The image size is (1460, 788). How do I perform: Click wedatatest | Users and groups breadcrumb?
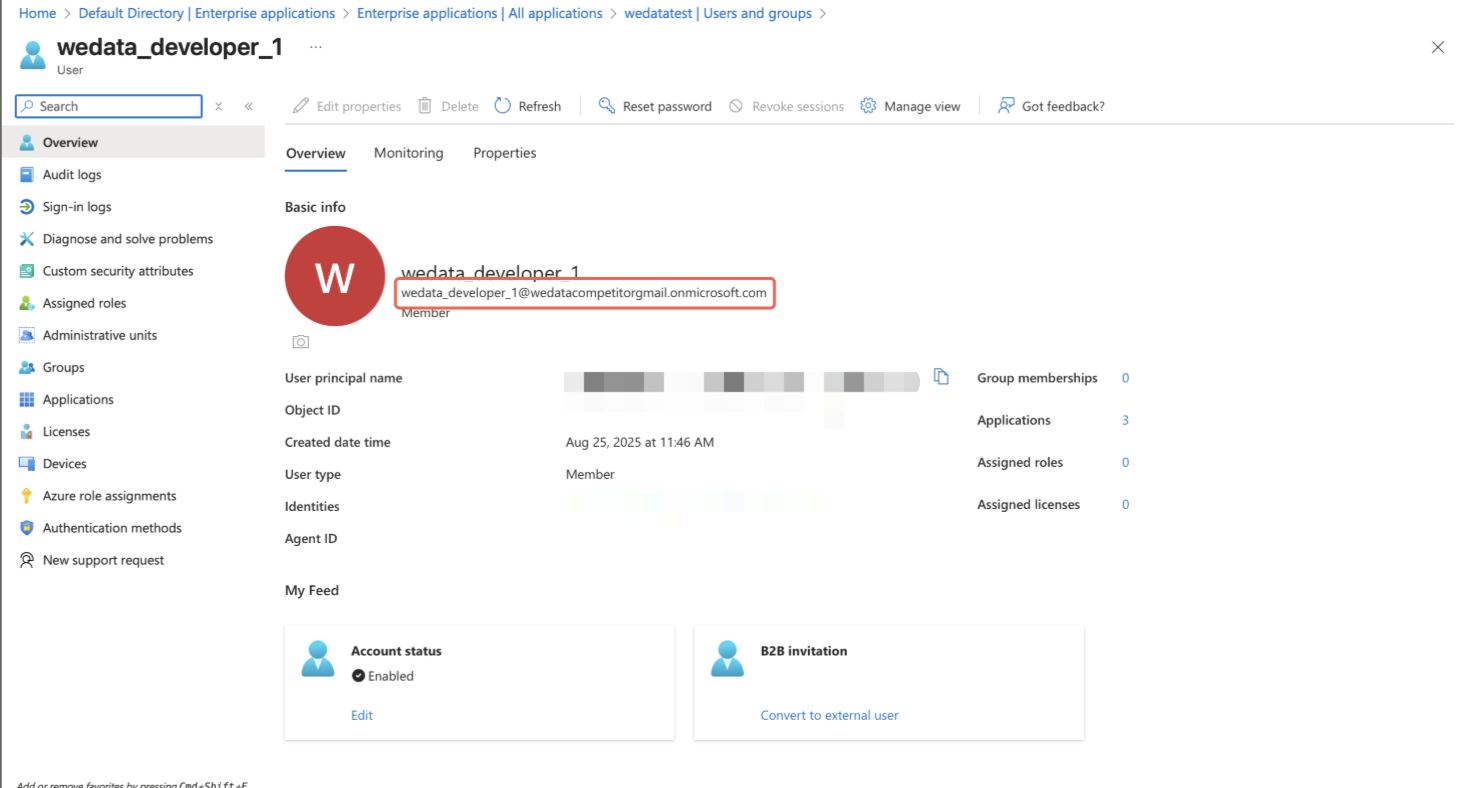719,13
